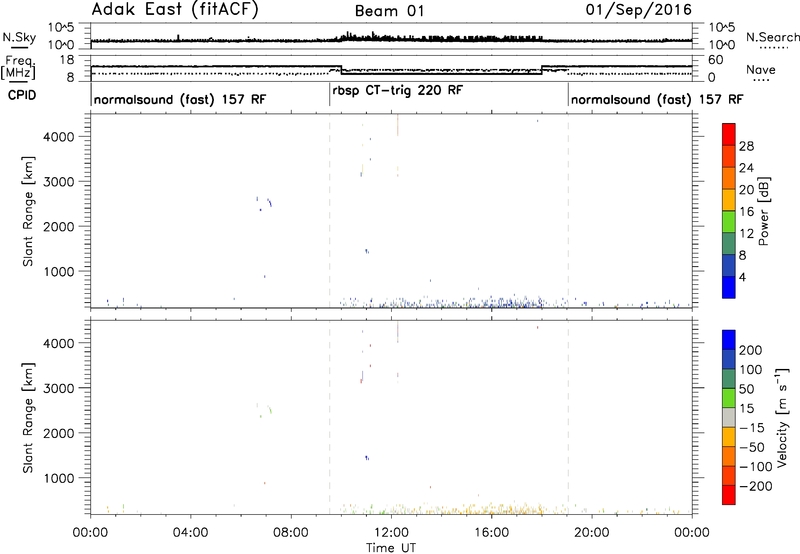Screen dimensions: 800x554
Task: Click the 'Nave' legend label
Action: pos(760,69)
